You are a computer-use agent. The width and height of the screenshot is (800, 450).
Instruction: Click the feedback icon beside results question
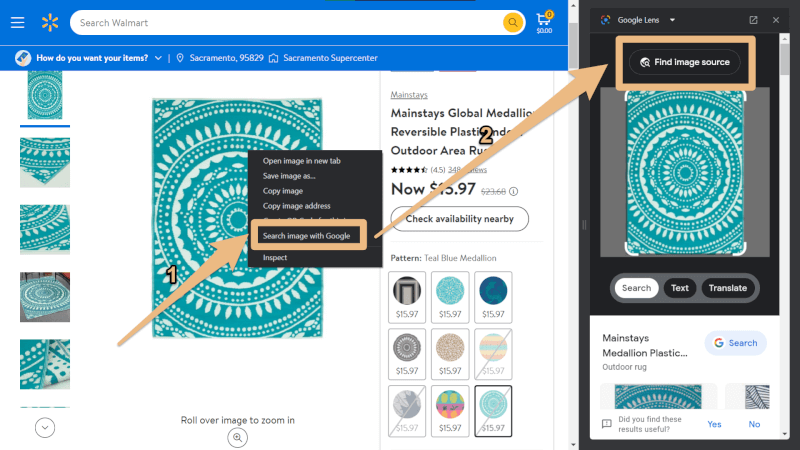tap(606, 424)
